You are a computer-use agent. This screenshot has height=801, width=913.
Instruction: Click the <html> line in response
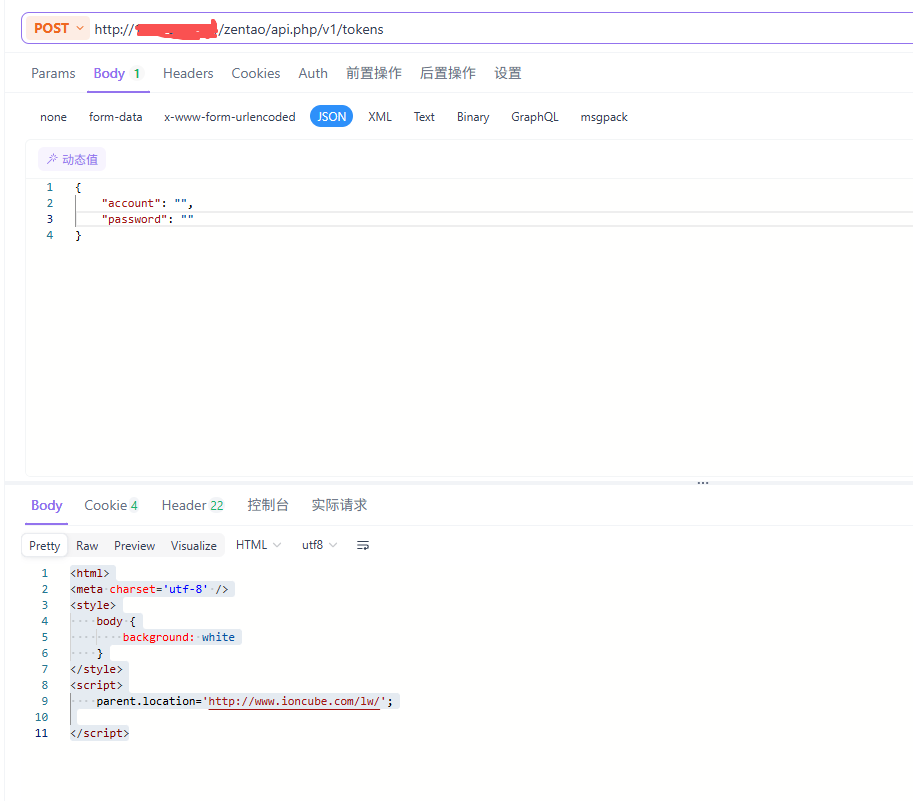(90, 573)
